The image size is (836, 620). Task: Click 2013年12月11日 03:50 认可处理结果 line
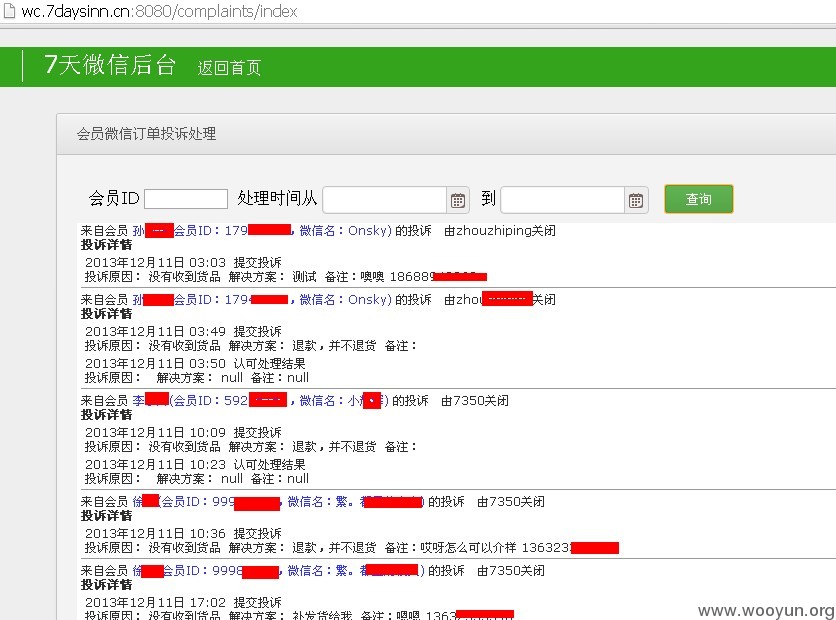coord(195,364)
